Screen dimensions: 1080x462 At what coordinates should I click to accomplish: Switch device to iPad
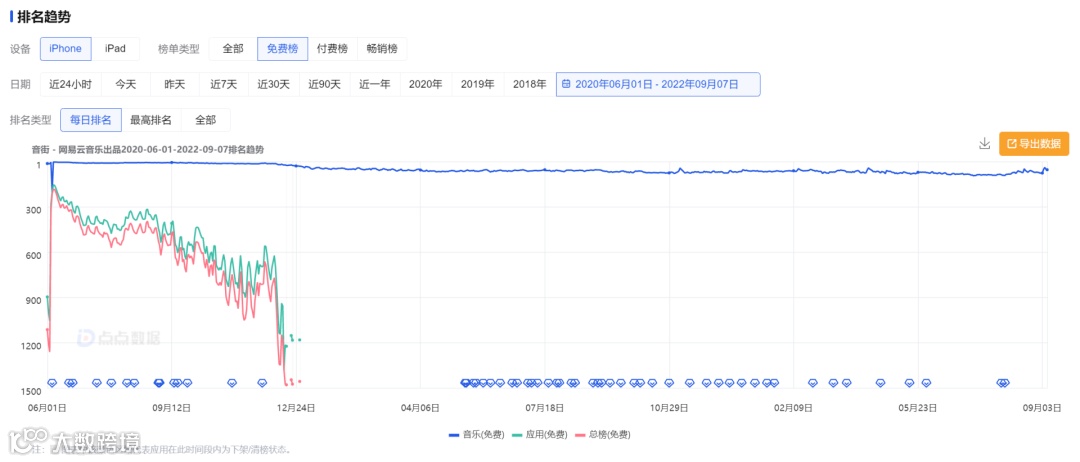click(x=115, y=49)
